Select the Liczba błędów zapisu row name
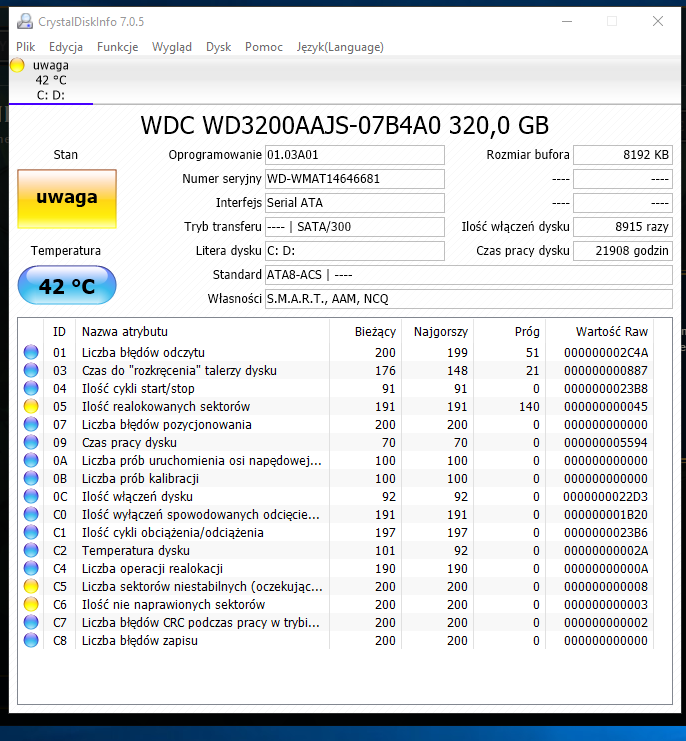This screenshot has width=686, height=741. 139,641
